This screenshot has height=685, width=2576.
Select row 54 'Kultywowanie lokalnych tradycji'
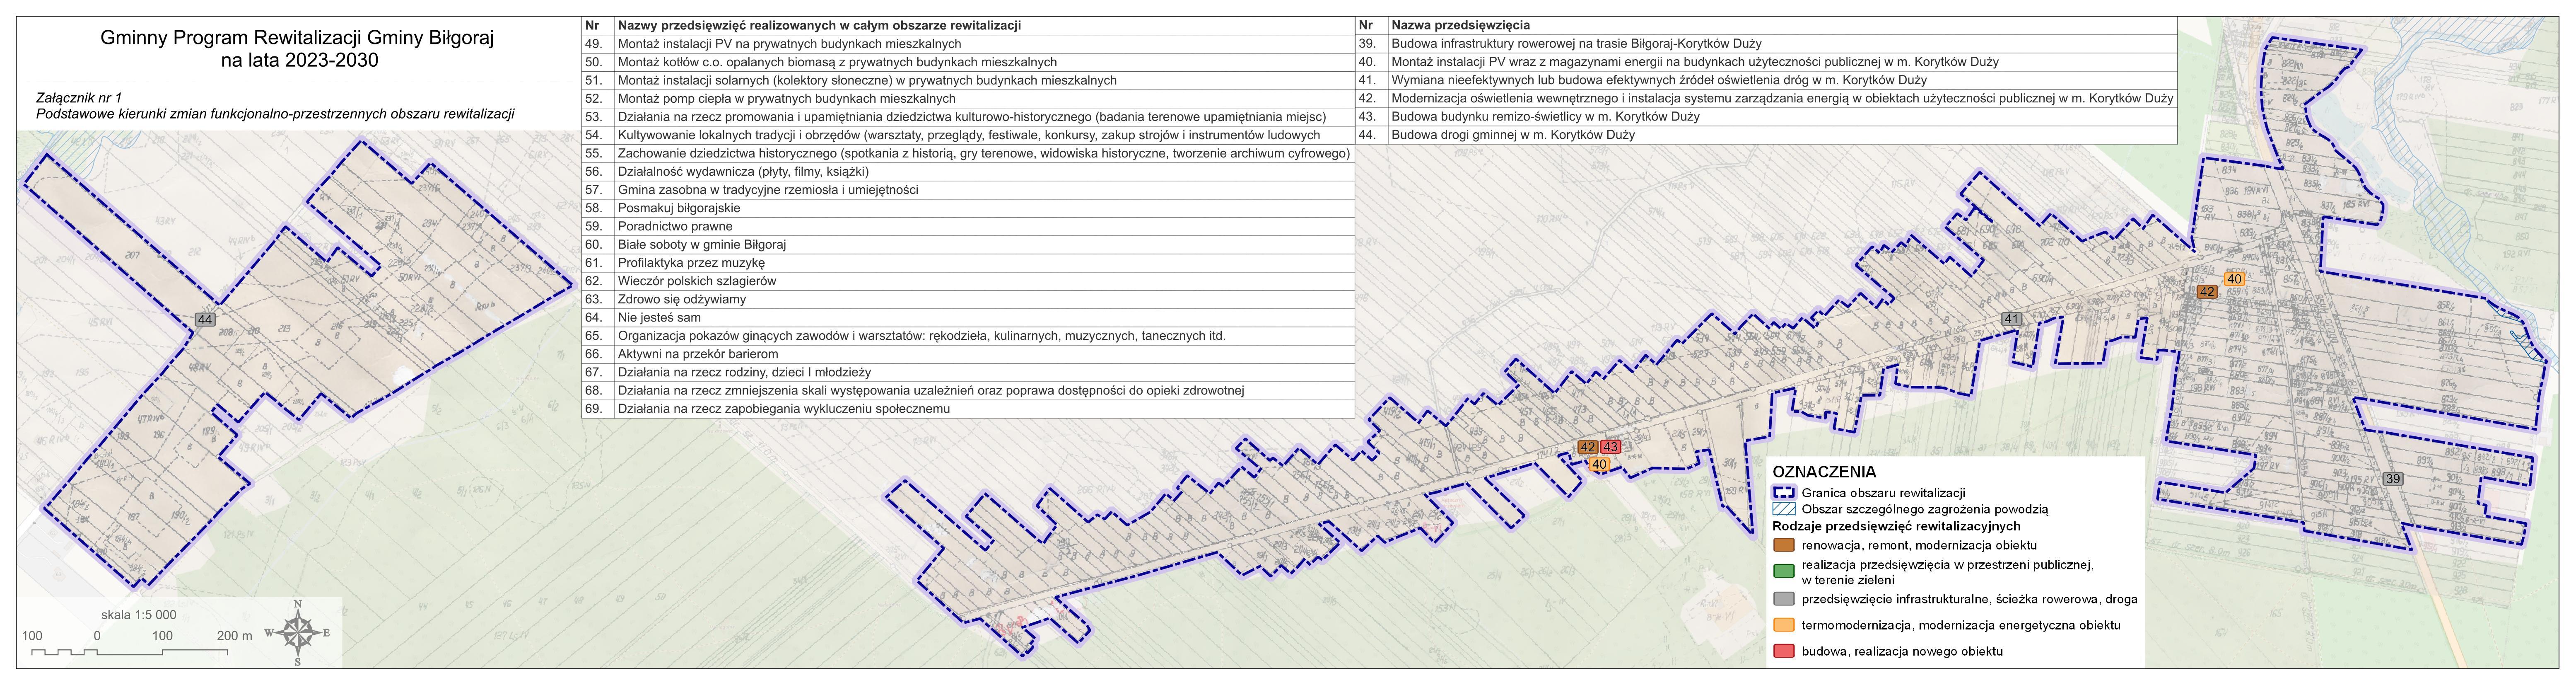(x=968, y=135)
